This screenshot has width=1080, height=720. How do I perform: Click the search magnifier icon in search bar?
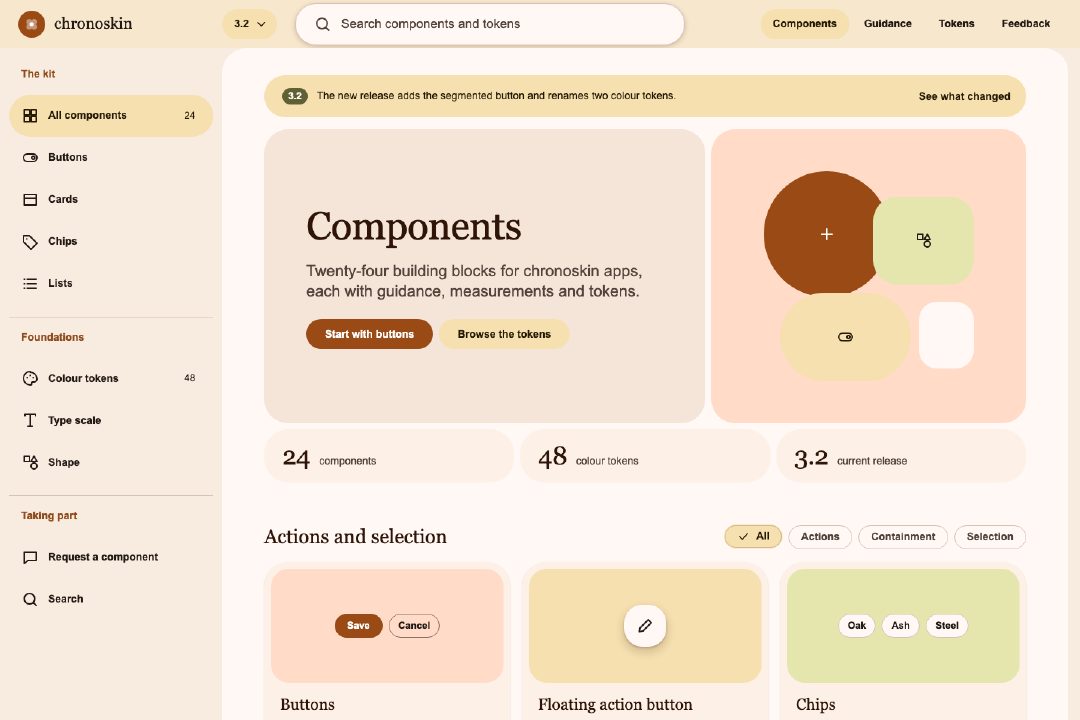coord(322,24)
